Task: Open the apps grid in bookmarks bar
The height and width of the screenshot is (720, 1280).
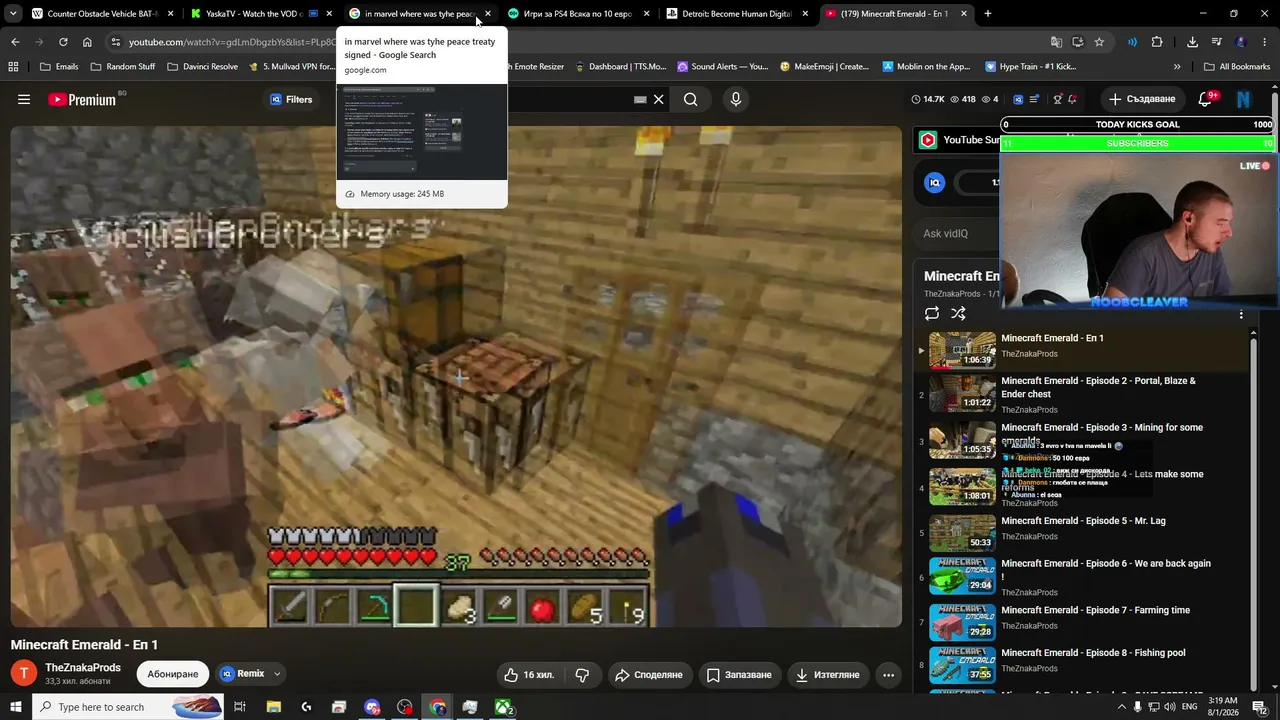Action: [x=13, y=67]
